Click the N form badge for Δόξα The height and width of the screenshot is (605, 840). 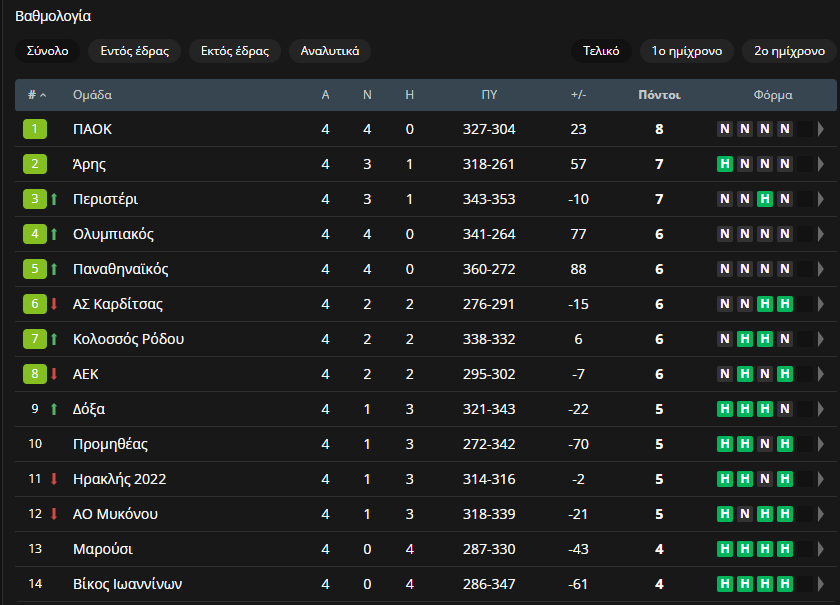click(785, 409)
